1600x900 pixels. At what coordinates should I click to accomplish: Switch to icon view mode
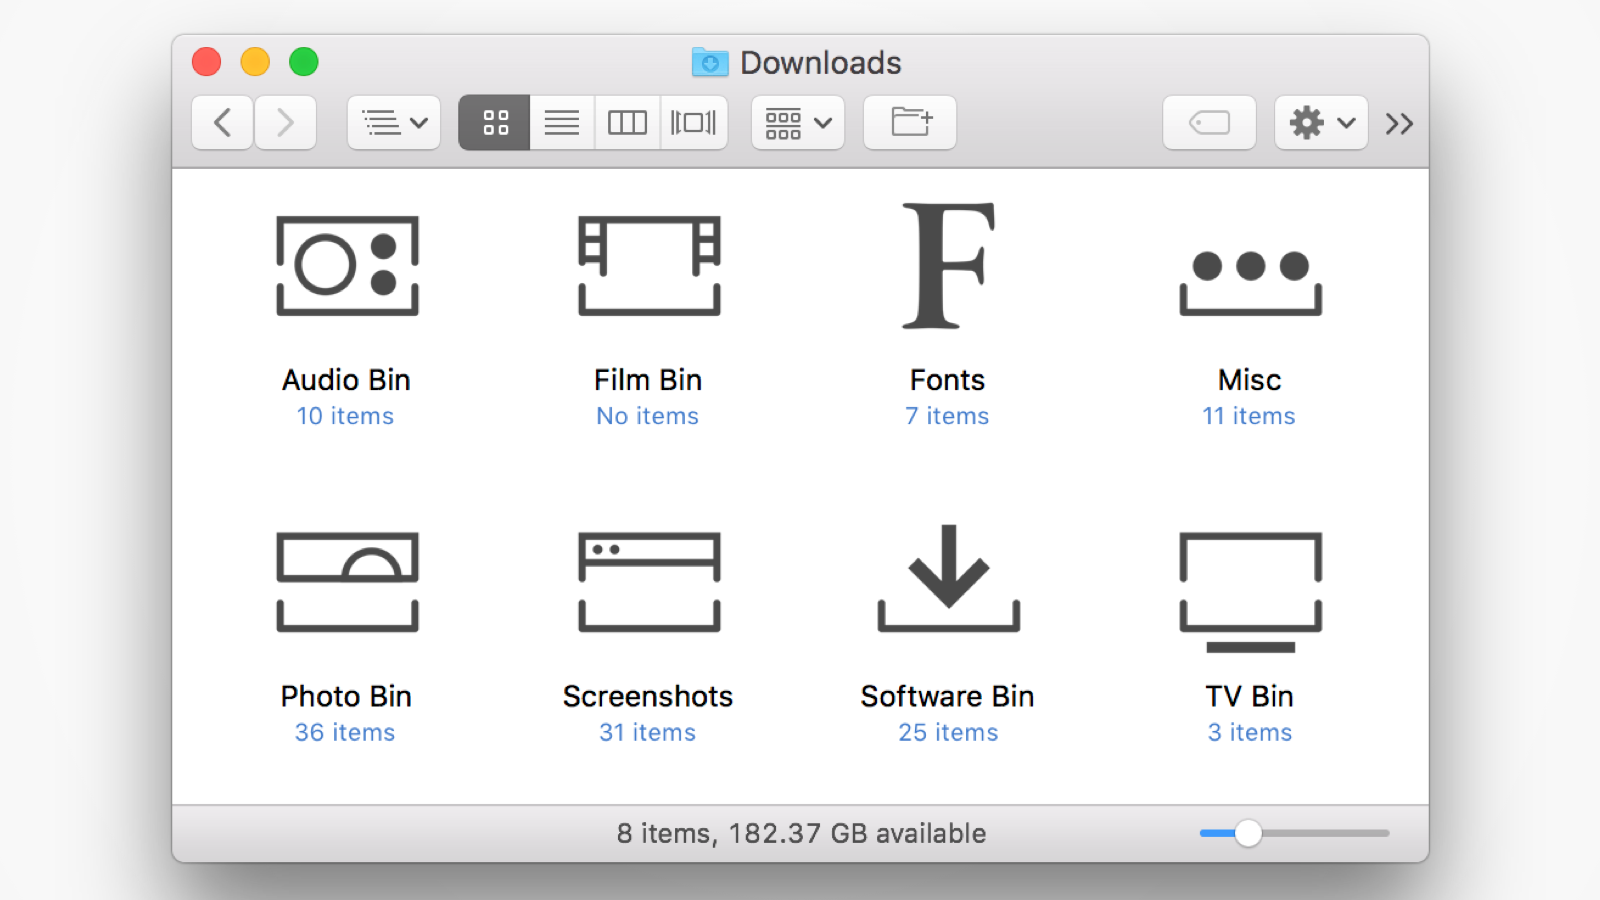pos(495,123)
